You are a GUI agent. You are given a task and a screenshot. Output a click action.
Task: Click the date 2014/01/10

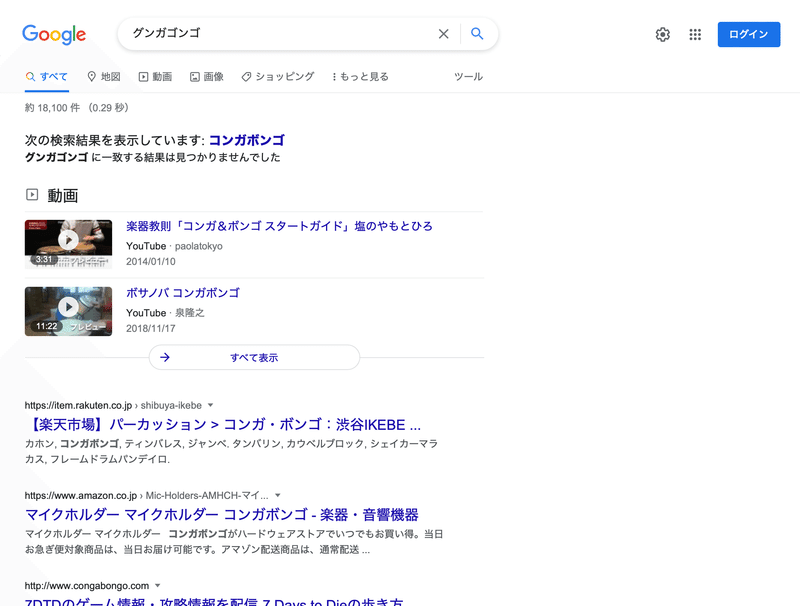151,261
